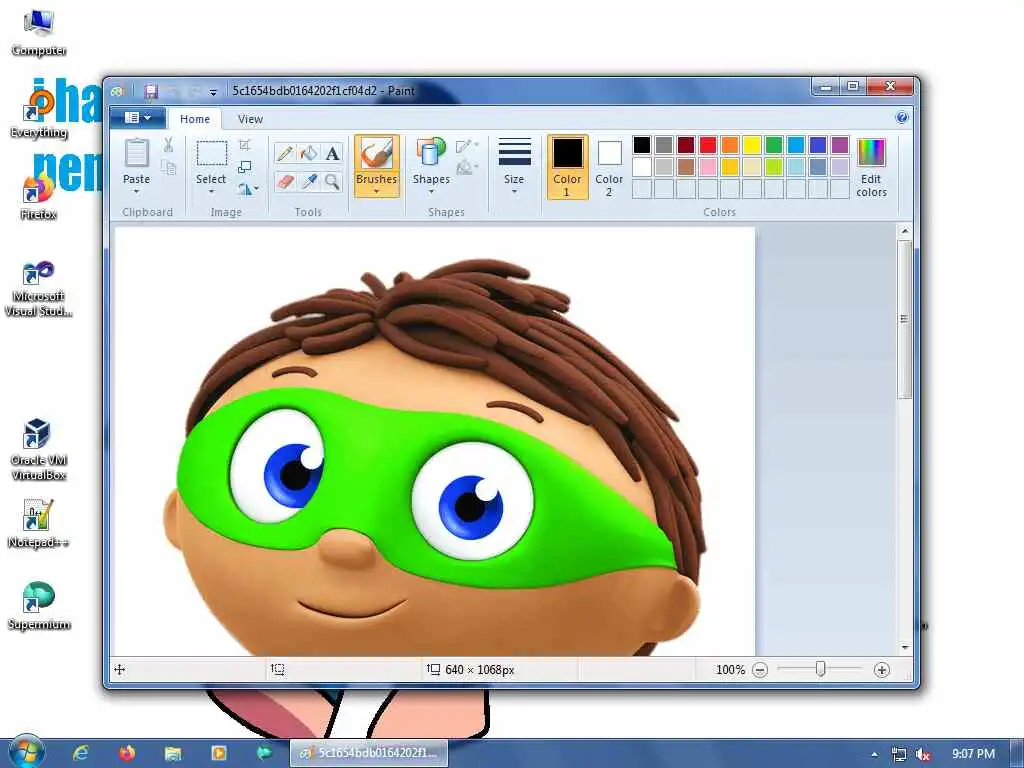Click the 100% zoom level text

(730, 670)
